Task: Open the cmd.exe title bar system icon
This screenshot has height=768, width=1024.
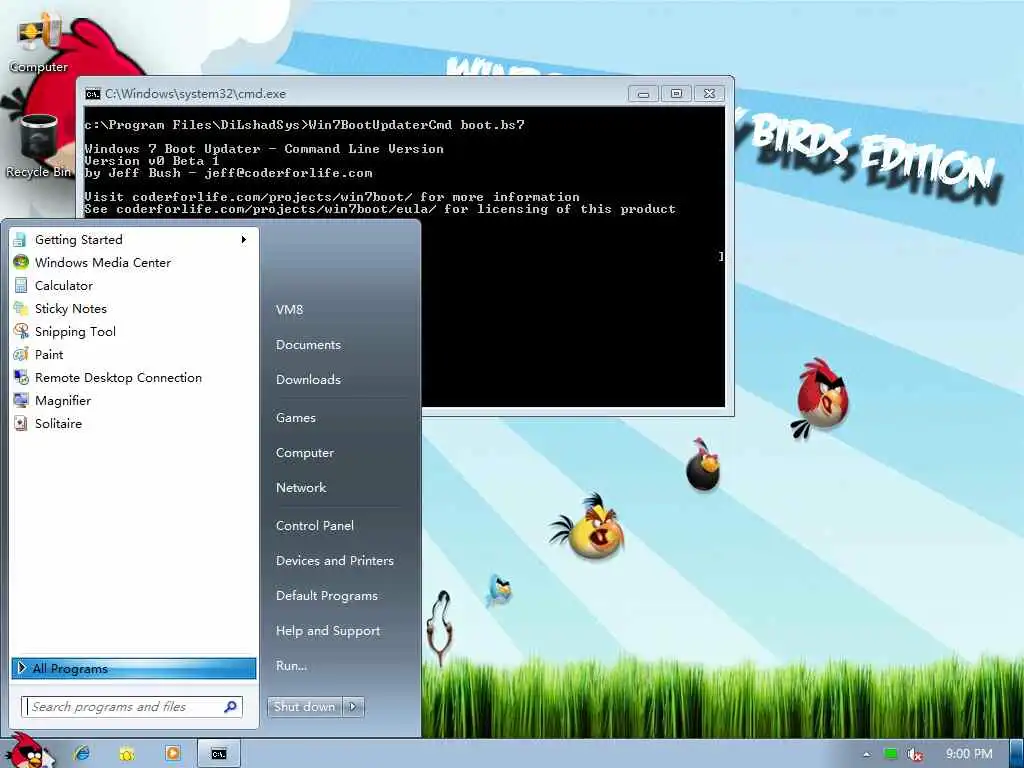Action: pos(93,94)
